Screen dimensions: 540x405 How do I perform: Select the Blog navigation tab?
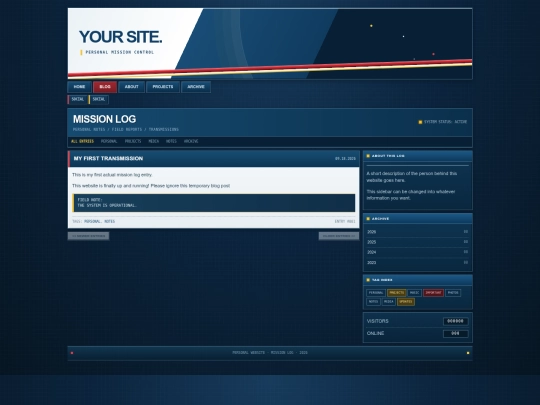pyautogui.click(x=105, y=87)
